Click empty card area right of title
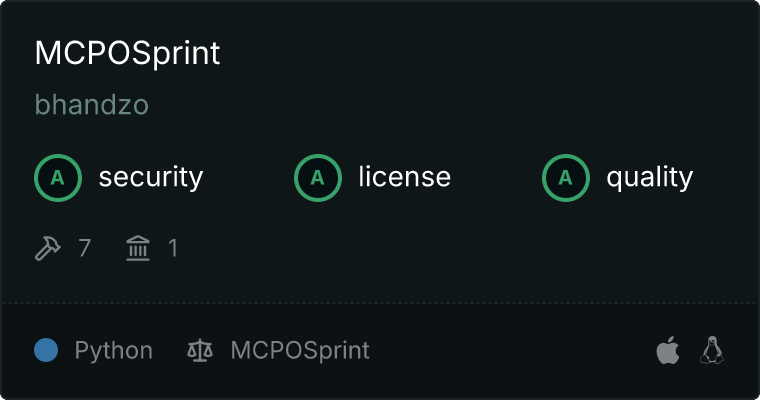This screenshot has height=400, width=760. [485, 53]
